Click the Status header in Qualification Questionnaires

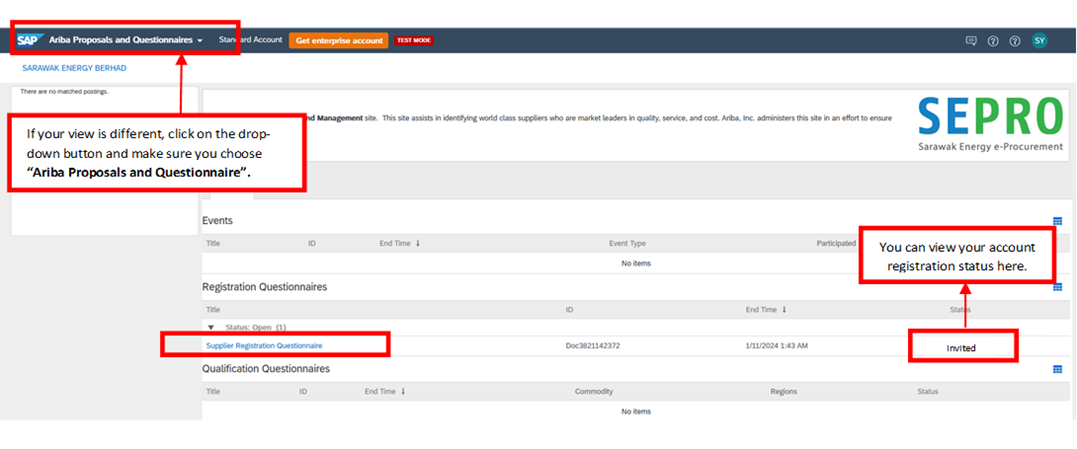(927, 391)
